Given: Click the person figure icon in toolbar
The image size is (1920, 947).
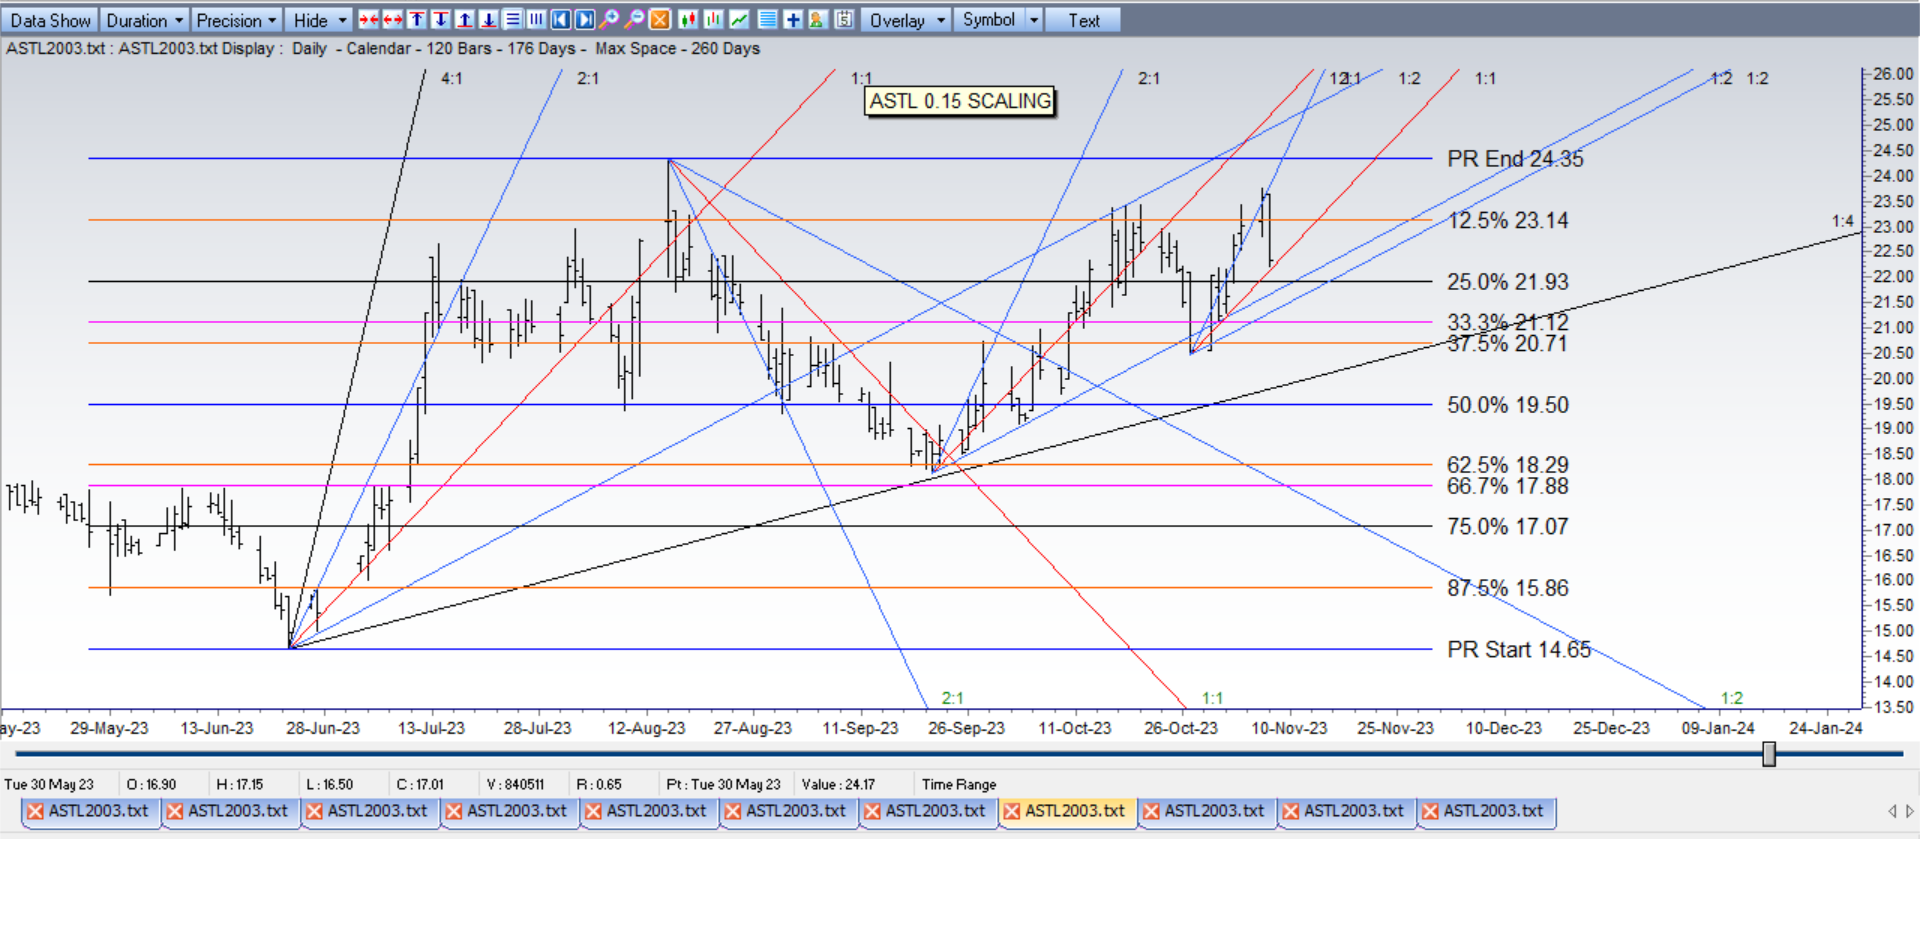Looking at the screenshot, I should coord(817,20).
